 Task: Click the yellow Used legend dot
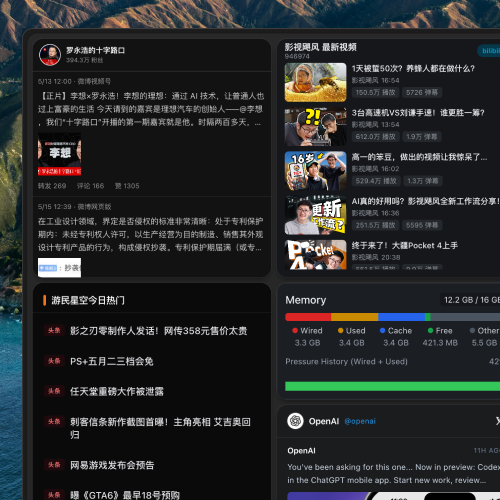pyautogui.click(x=340, y=331)
